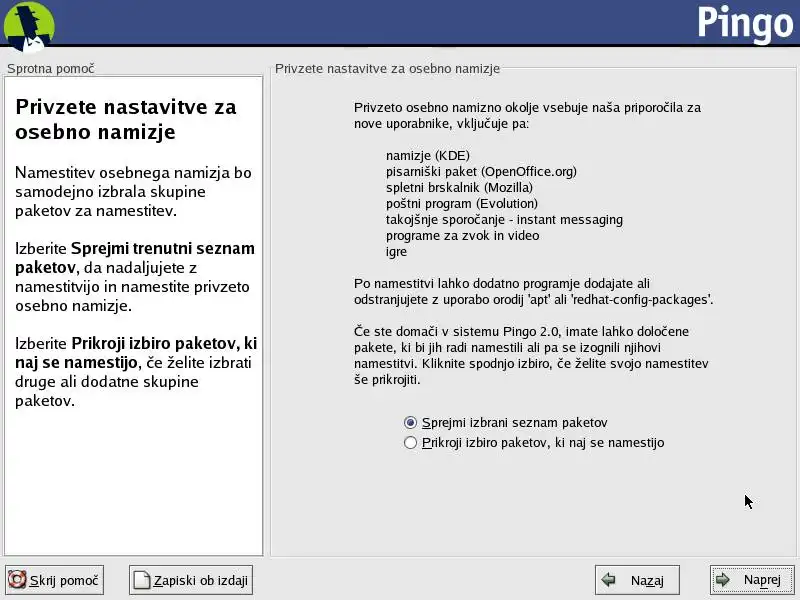The width and height of the screenshot is (800, 600).
Task: Click the Naprej button to continue
Action: tap(752, 580)
